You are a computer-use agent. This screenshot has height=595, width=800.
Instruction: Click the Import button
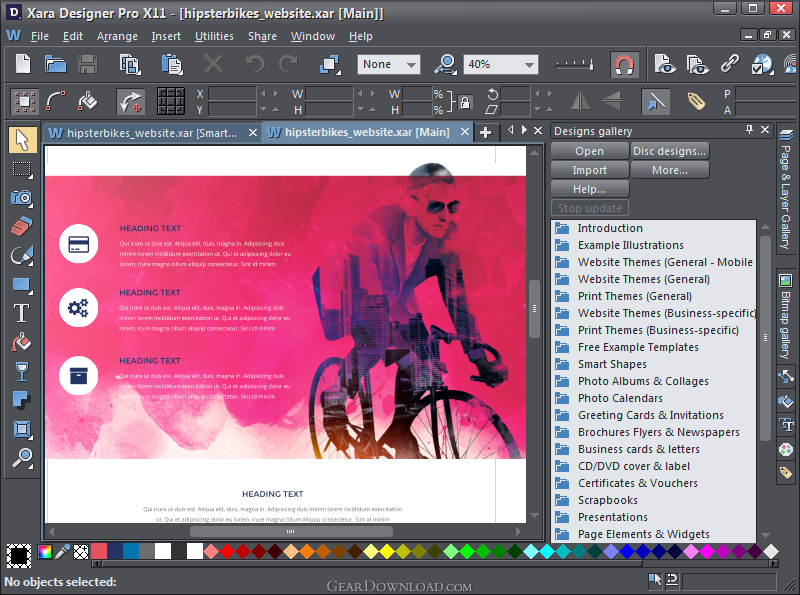(590, 170)
